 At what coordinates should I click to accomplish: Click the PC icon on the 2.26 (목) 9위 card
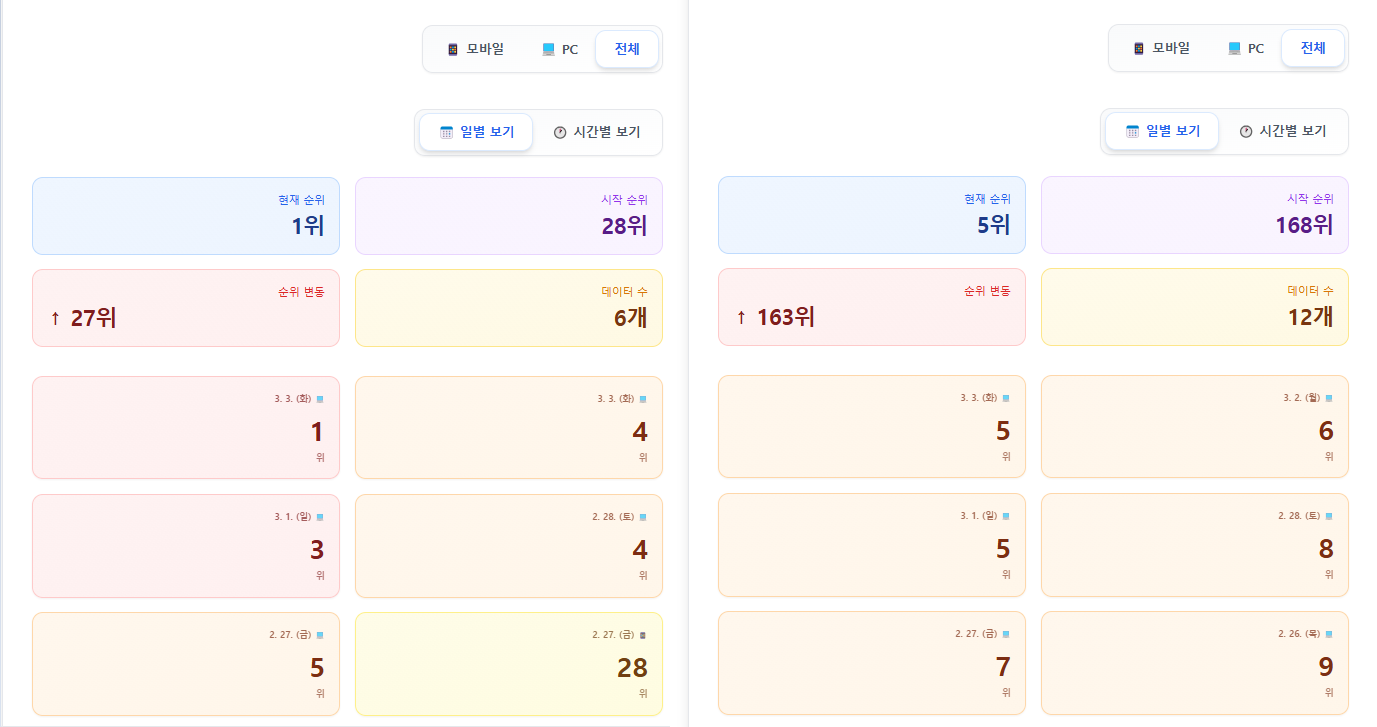click(1329, 634)
